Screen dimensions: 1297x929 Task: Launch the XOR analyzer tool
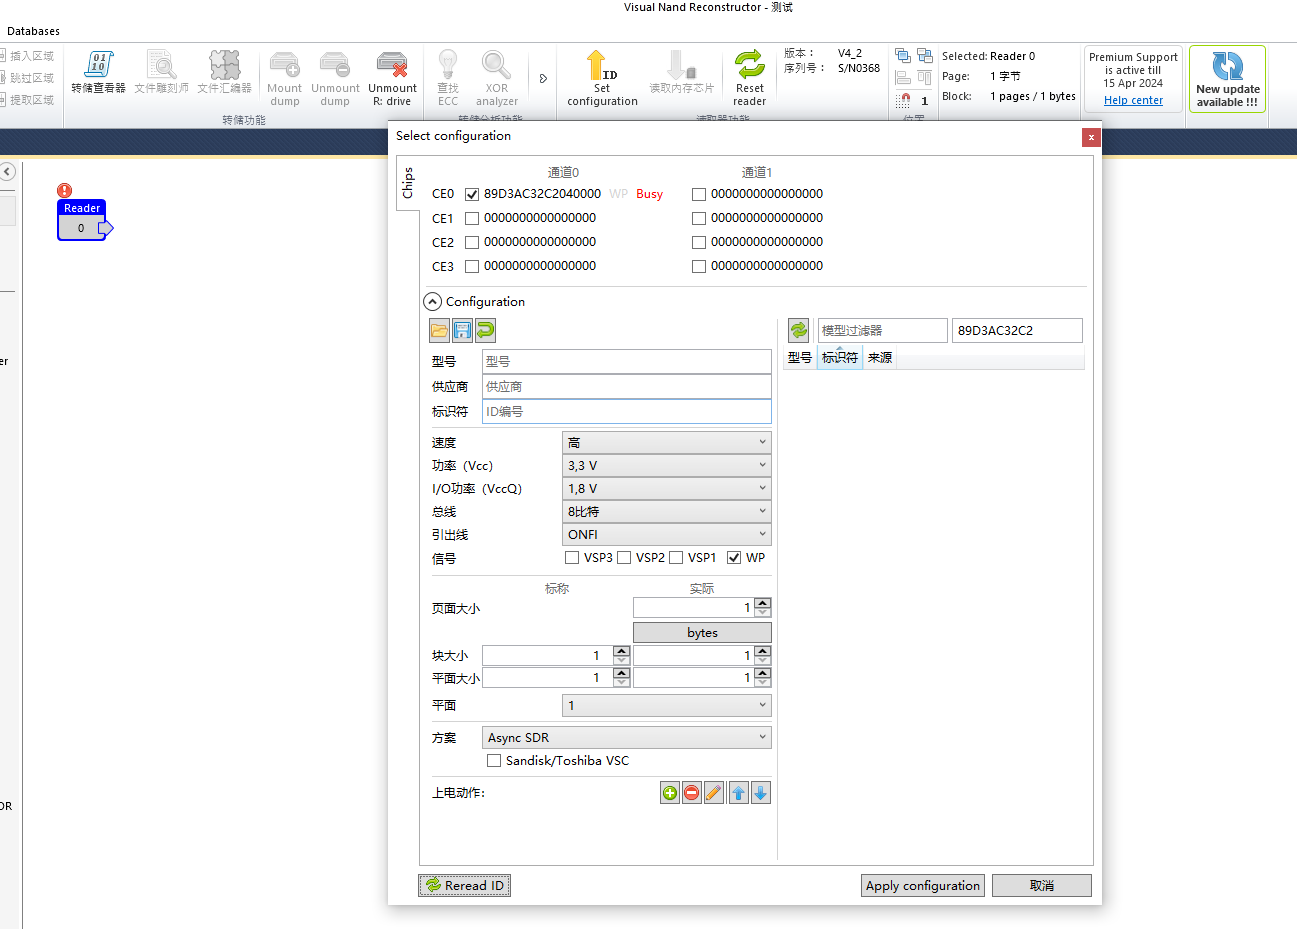click(x=497, y=78)
